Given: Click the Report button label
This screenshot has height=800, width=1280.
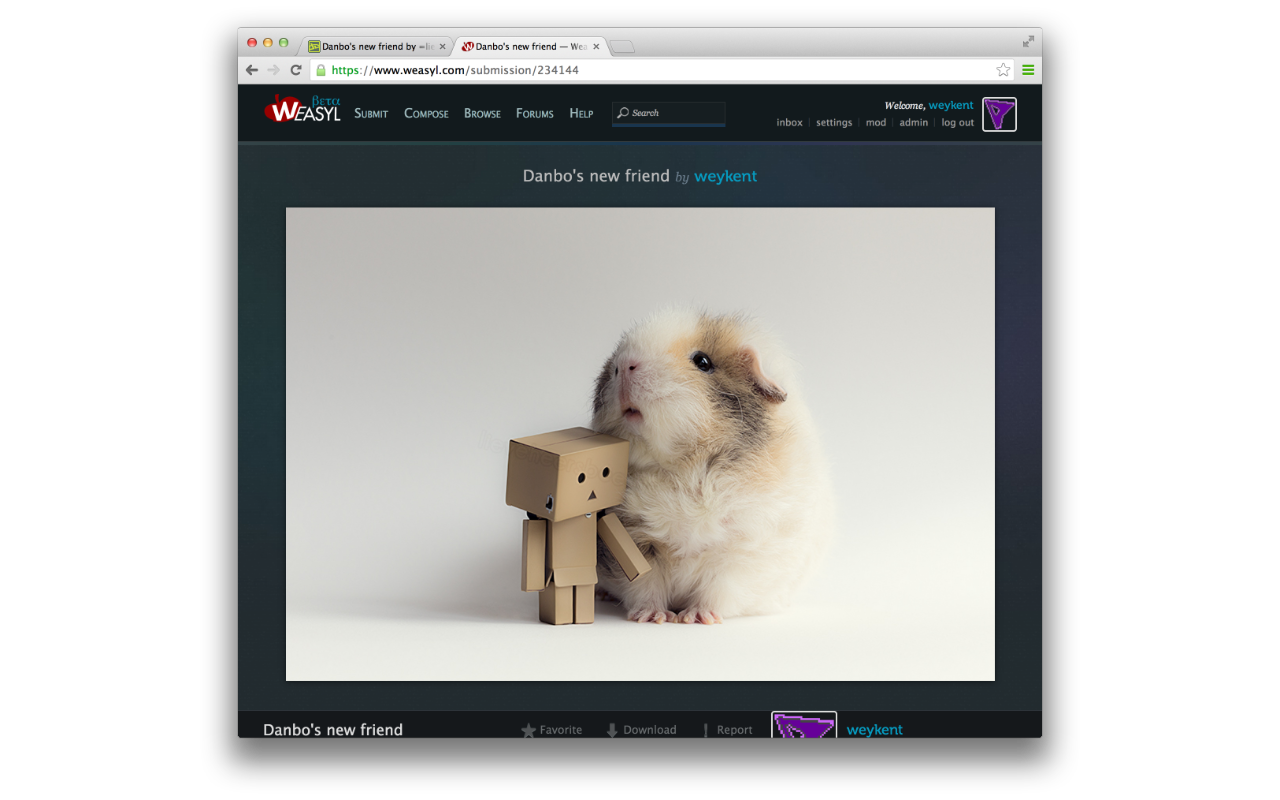Looking at the screenshot, I should (x=735, y=730).
